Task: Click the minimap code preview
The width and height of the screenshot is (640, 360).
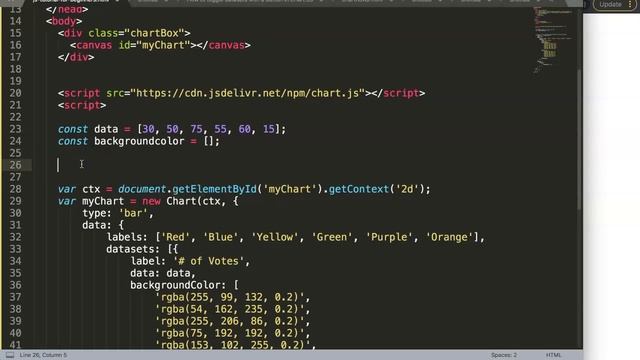Action: point(552,41)
